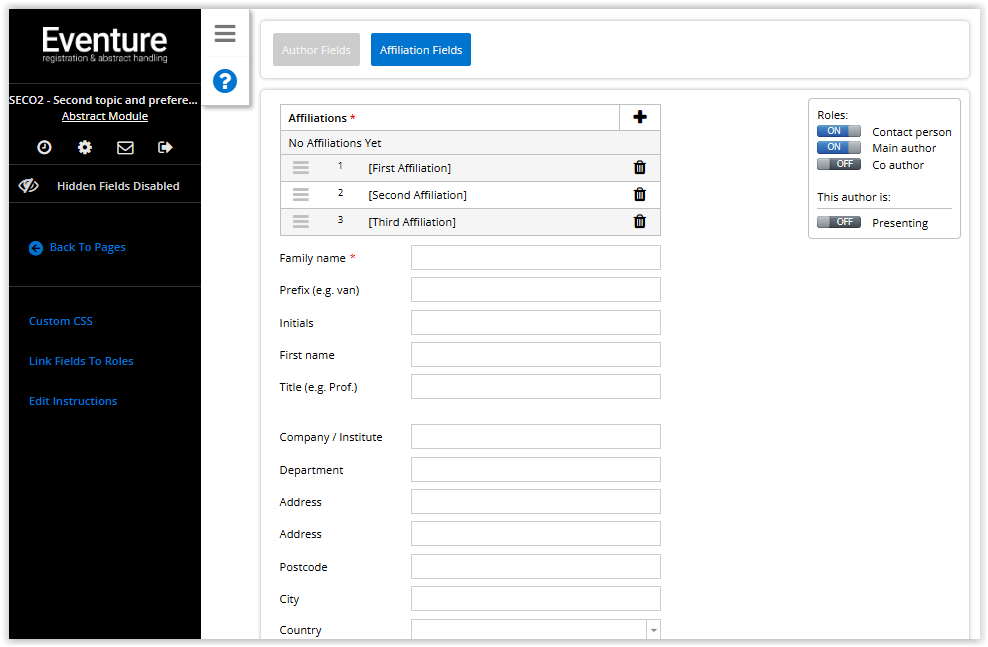
Task: Add affiliation with the plus icon
Action: 640,117
